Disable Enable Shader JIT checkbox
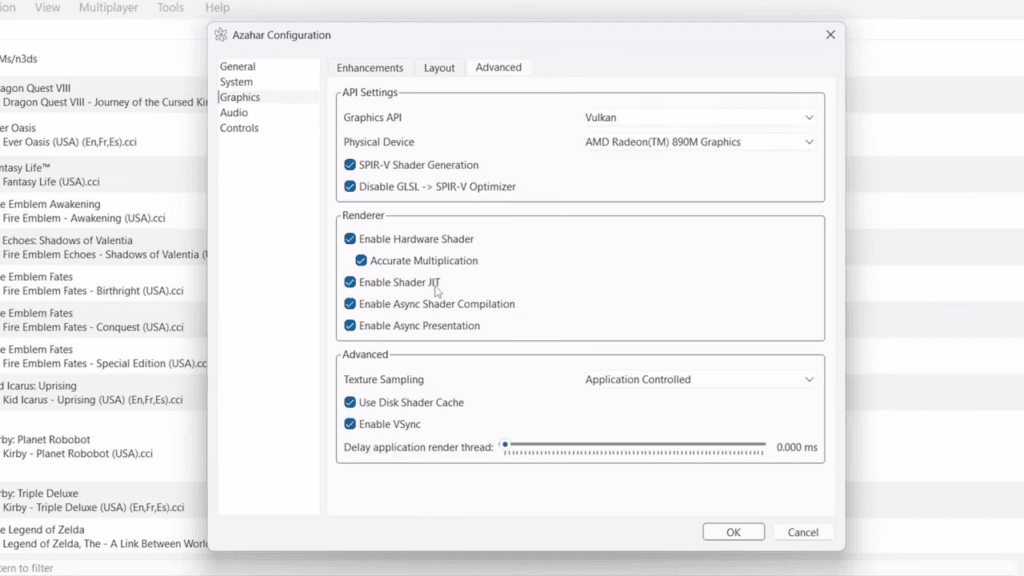 pos(350,282)
